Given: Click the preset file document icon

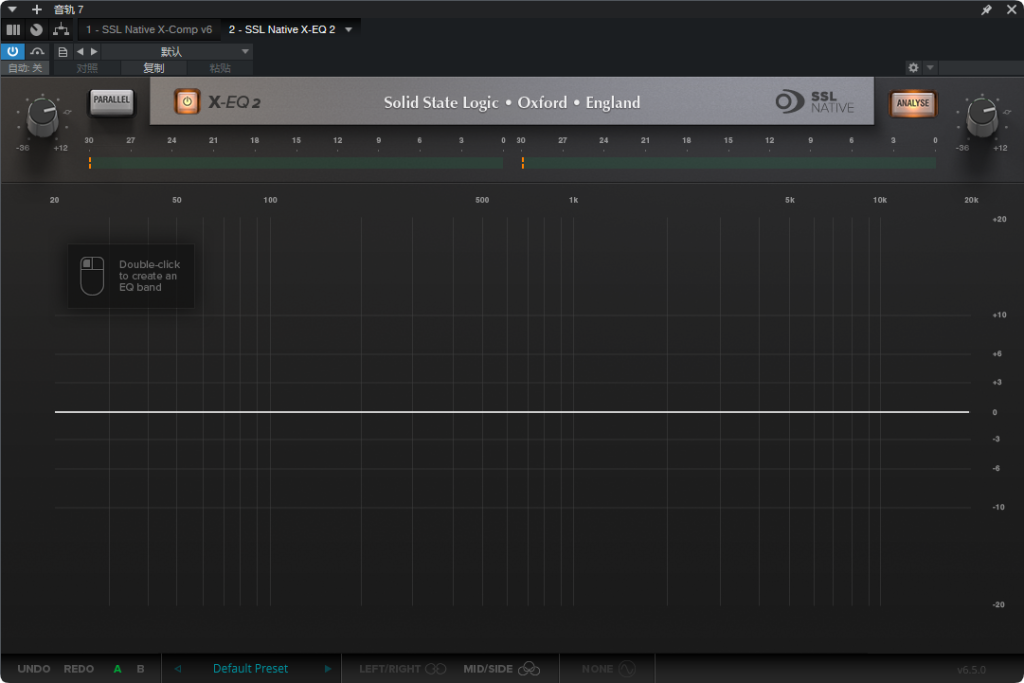Looking at the screenshot, I should (63, 51).
